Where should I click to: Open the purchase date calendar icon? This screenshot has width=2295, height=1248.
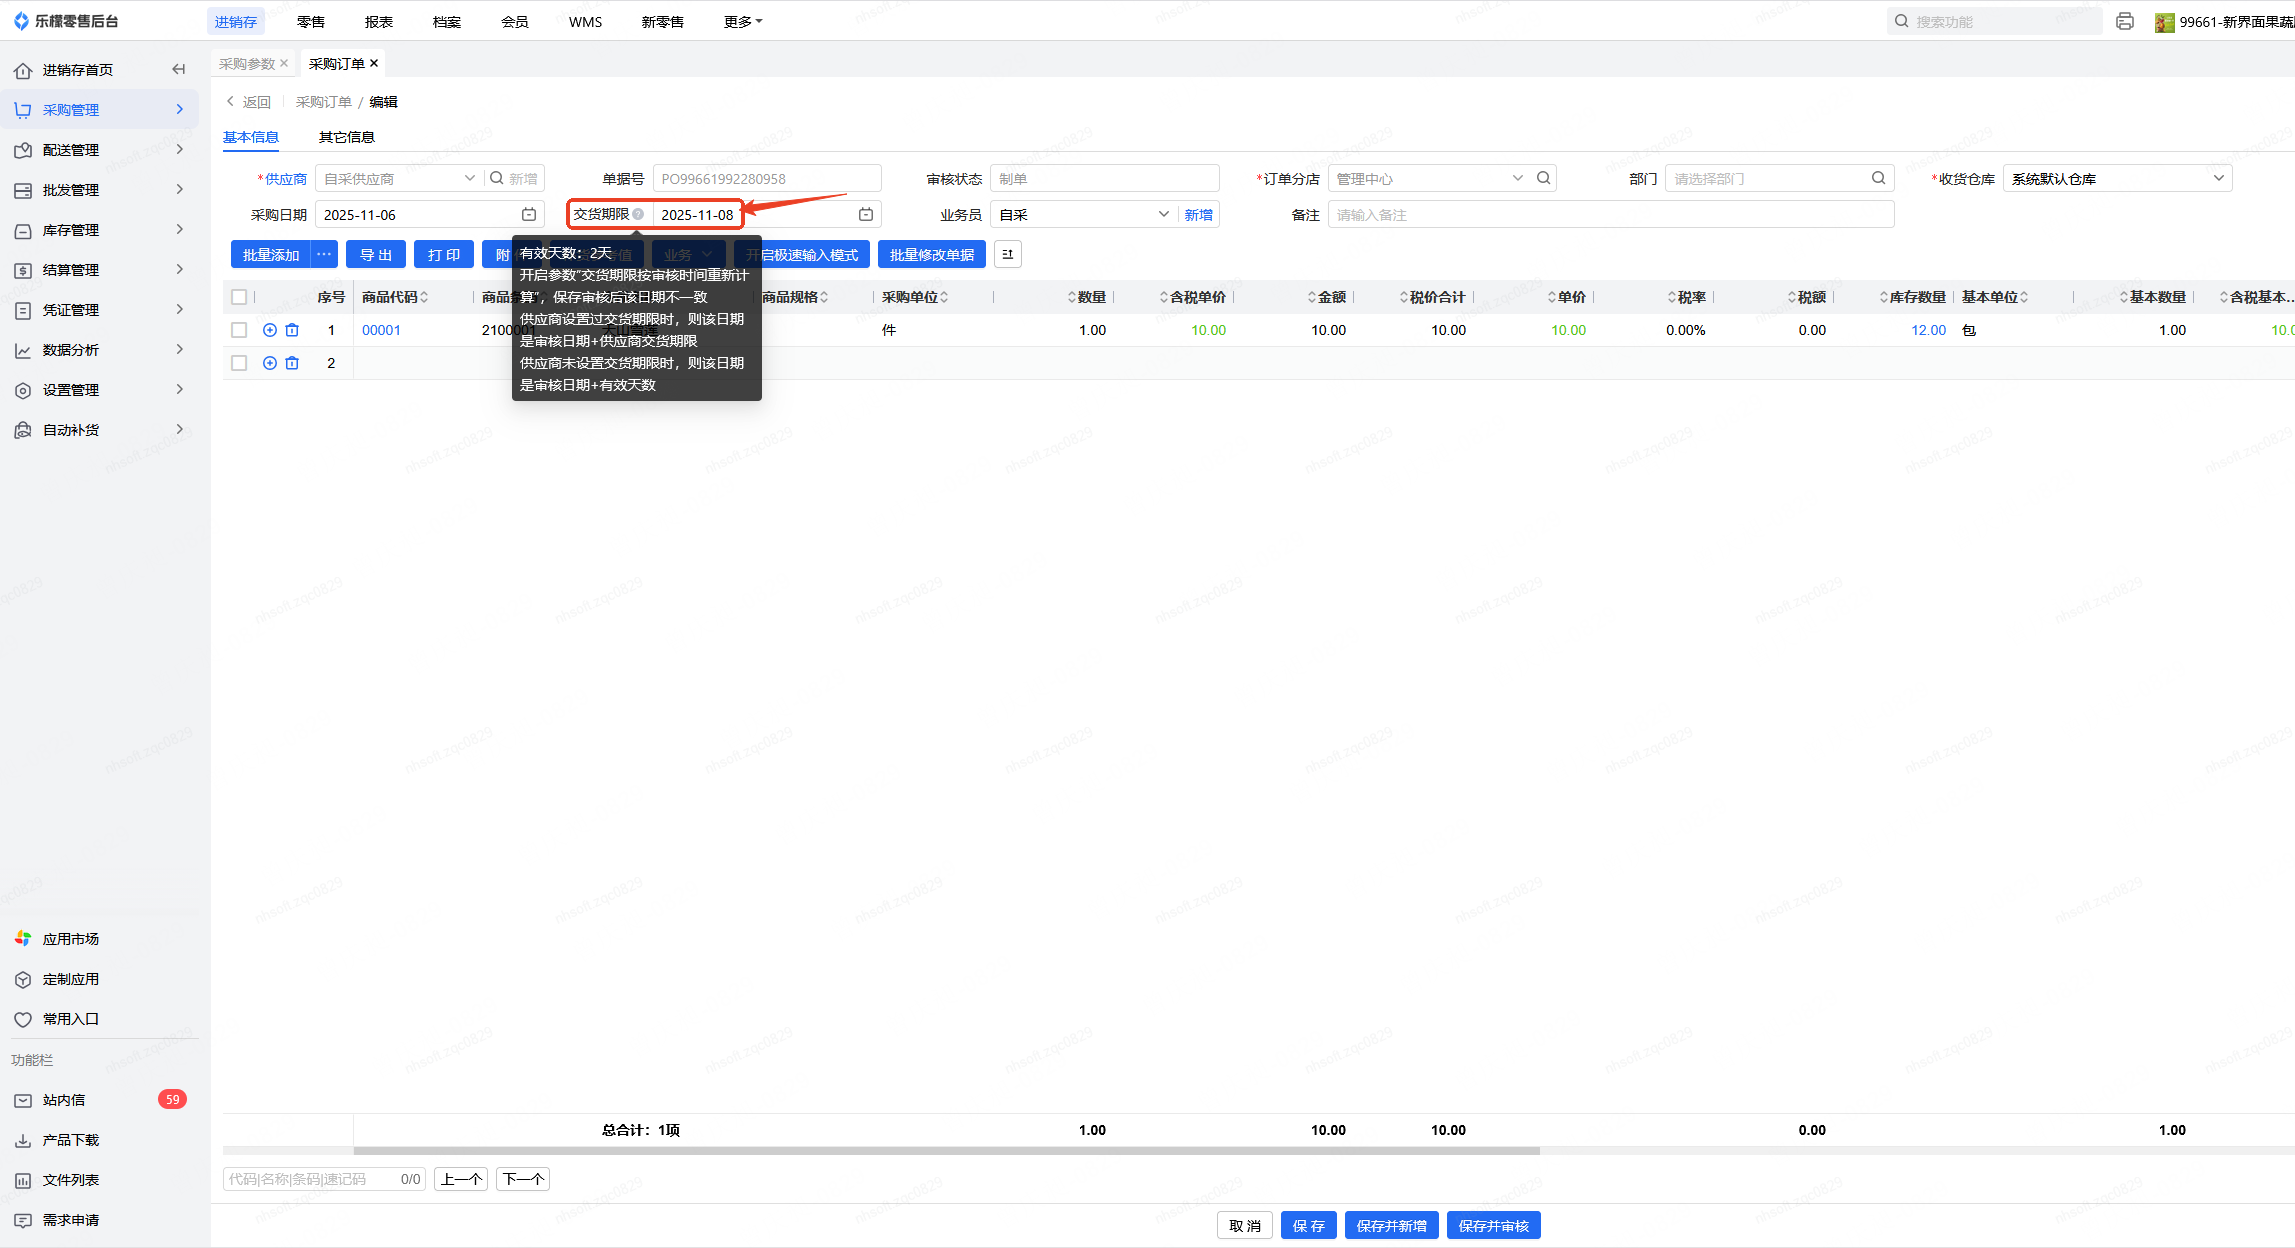(529, 214)
